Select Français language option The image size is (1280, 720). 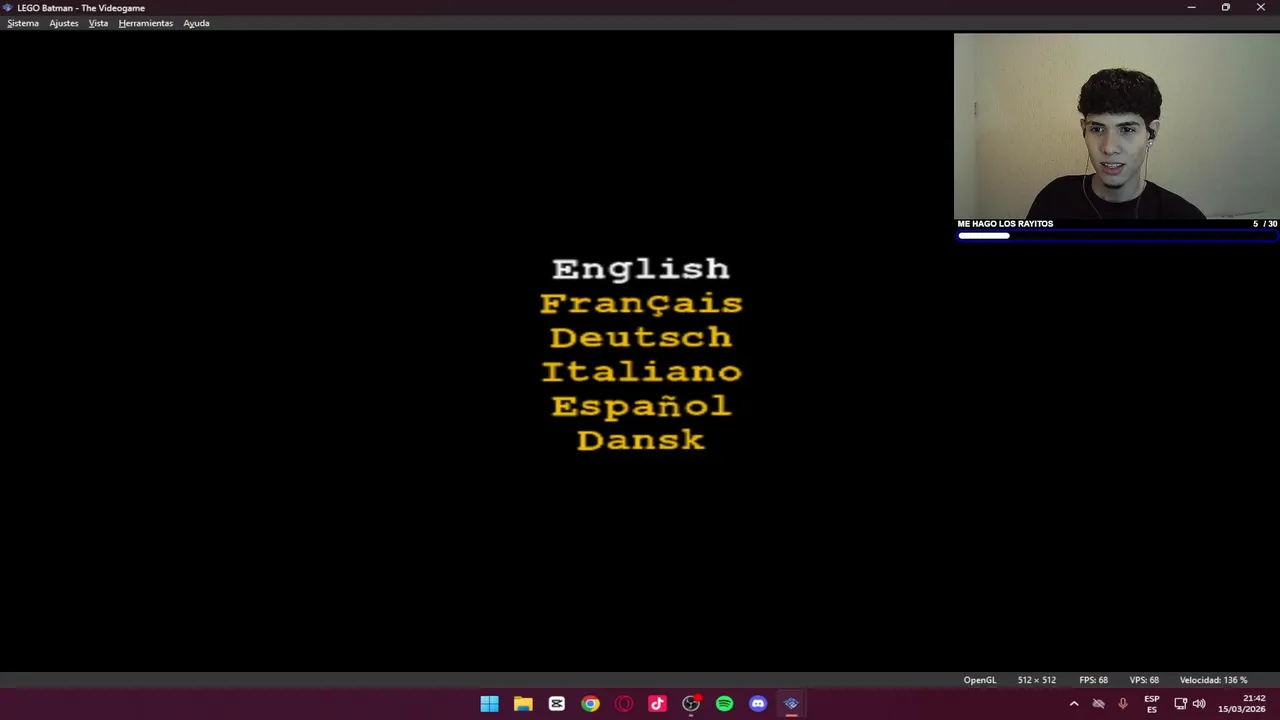641,303
